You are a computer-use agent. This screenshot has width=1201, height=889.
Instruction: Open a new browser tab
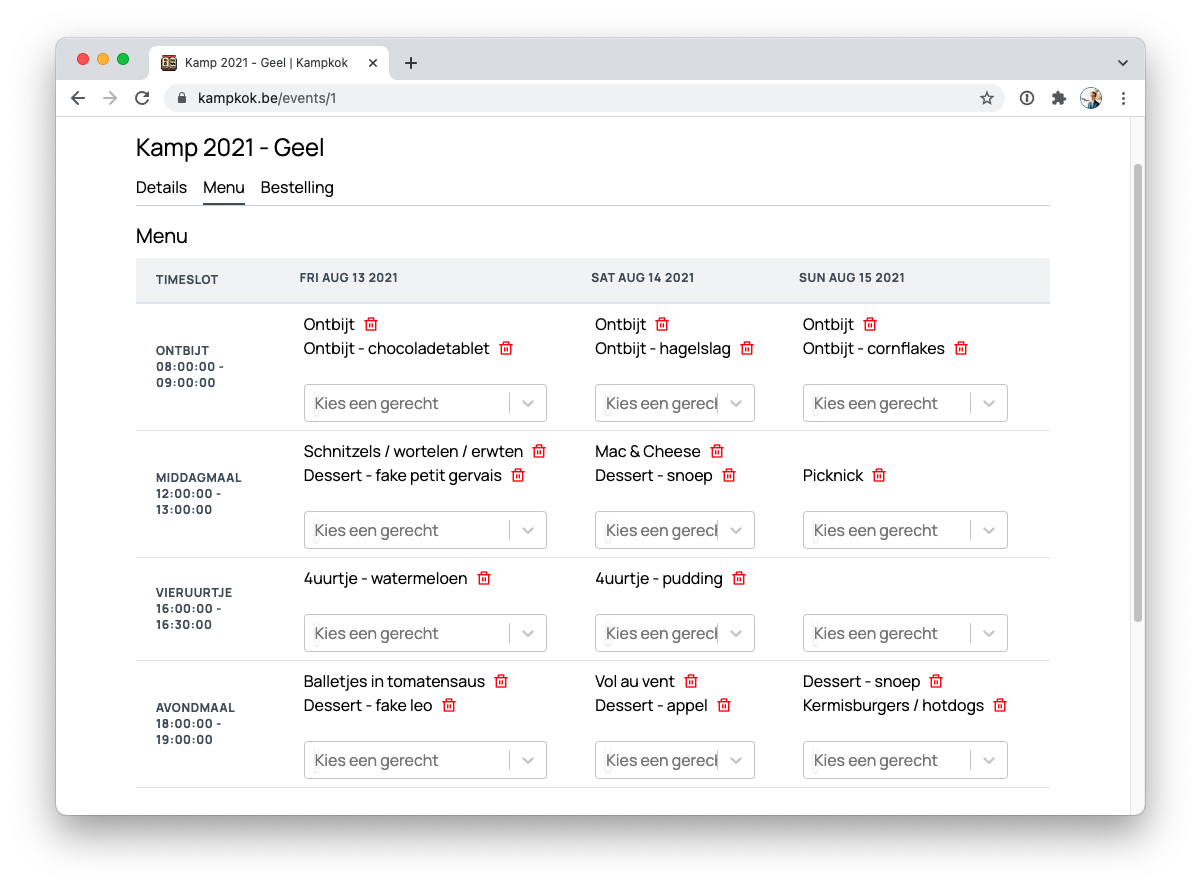(x=411, y=63)
